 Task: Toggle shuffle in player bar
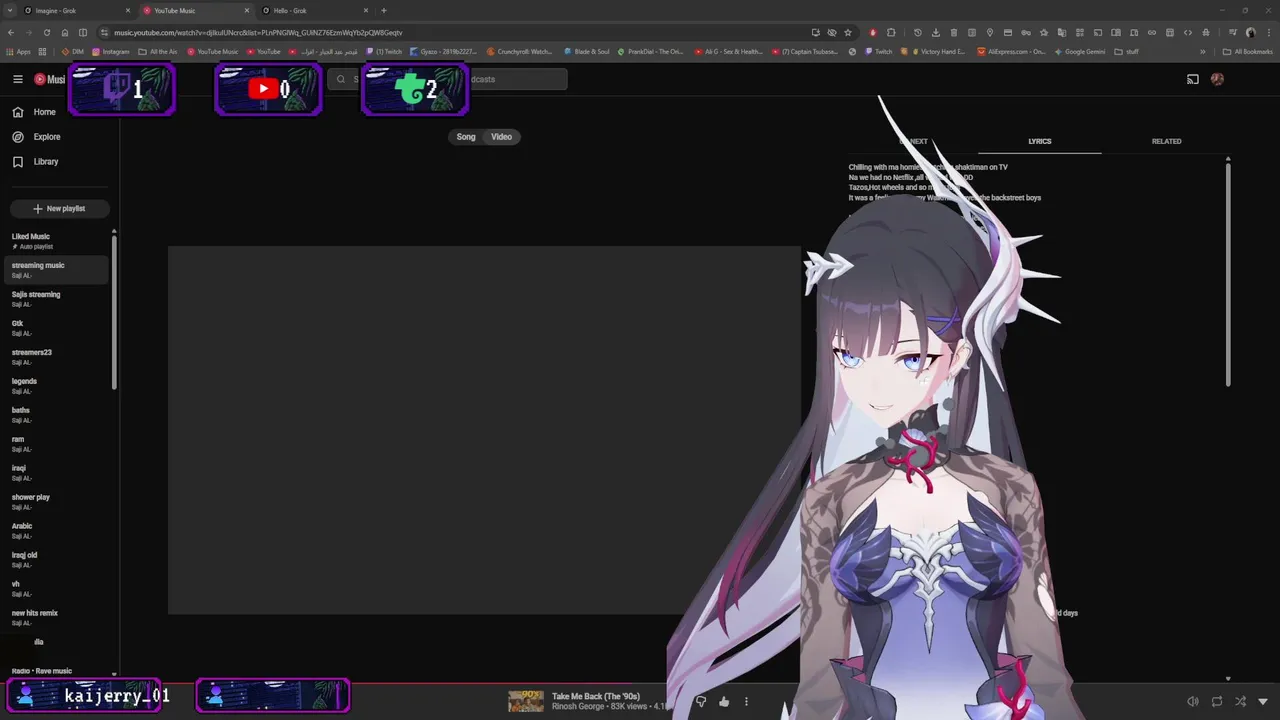[1240, 702]
